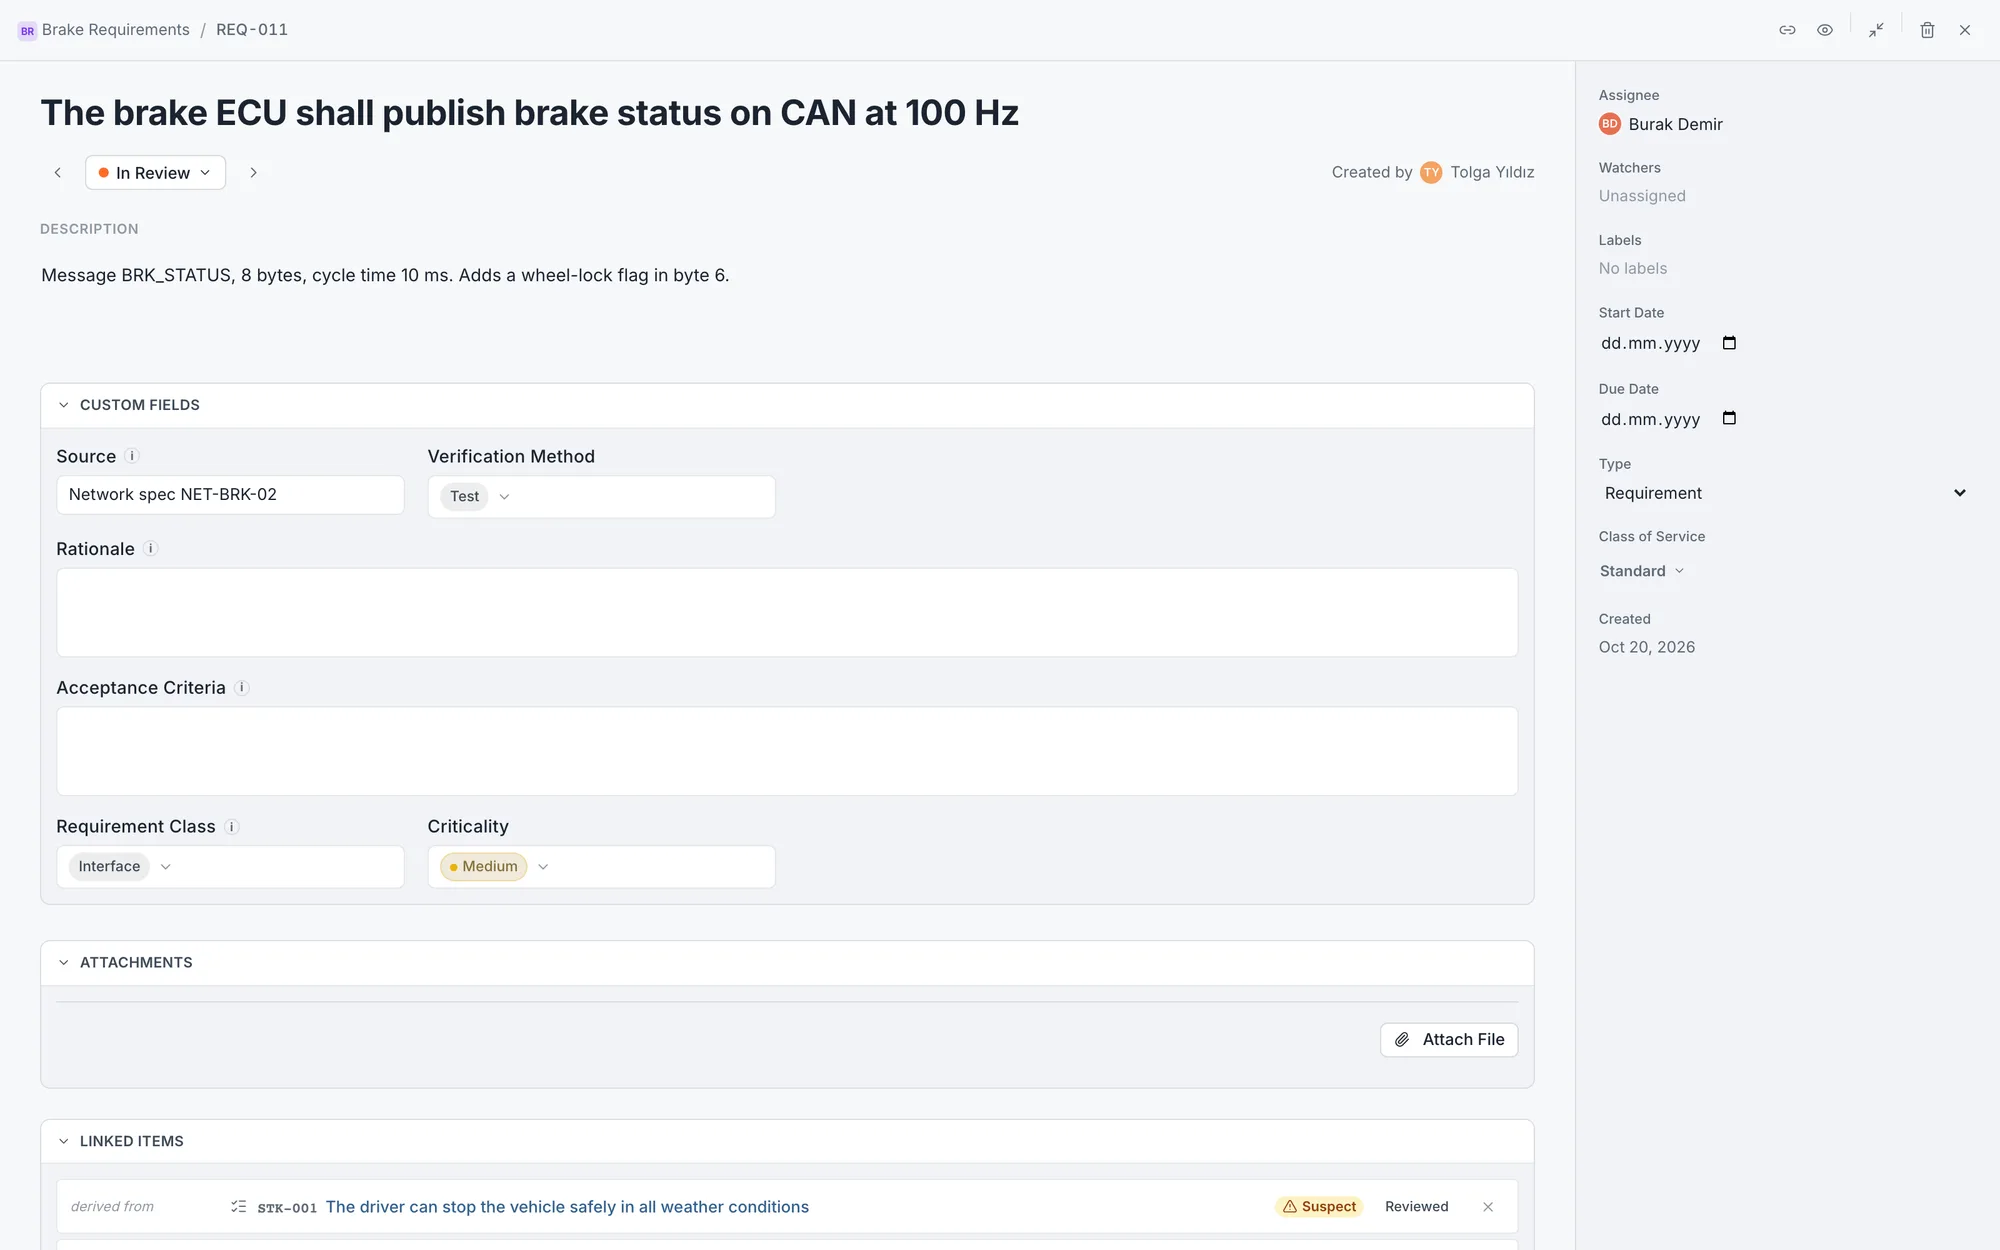Screen dimensions: 2000x1250
Task: Click the Rationale text area
Action: (x=787, y=613)
